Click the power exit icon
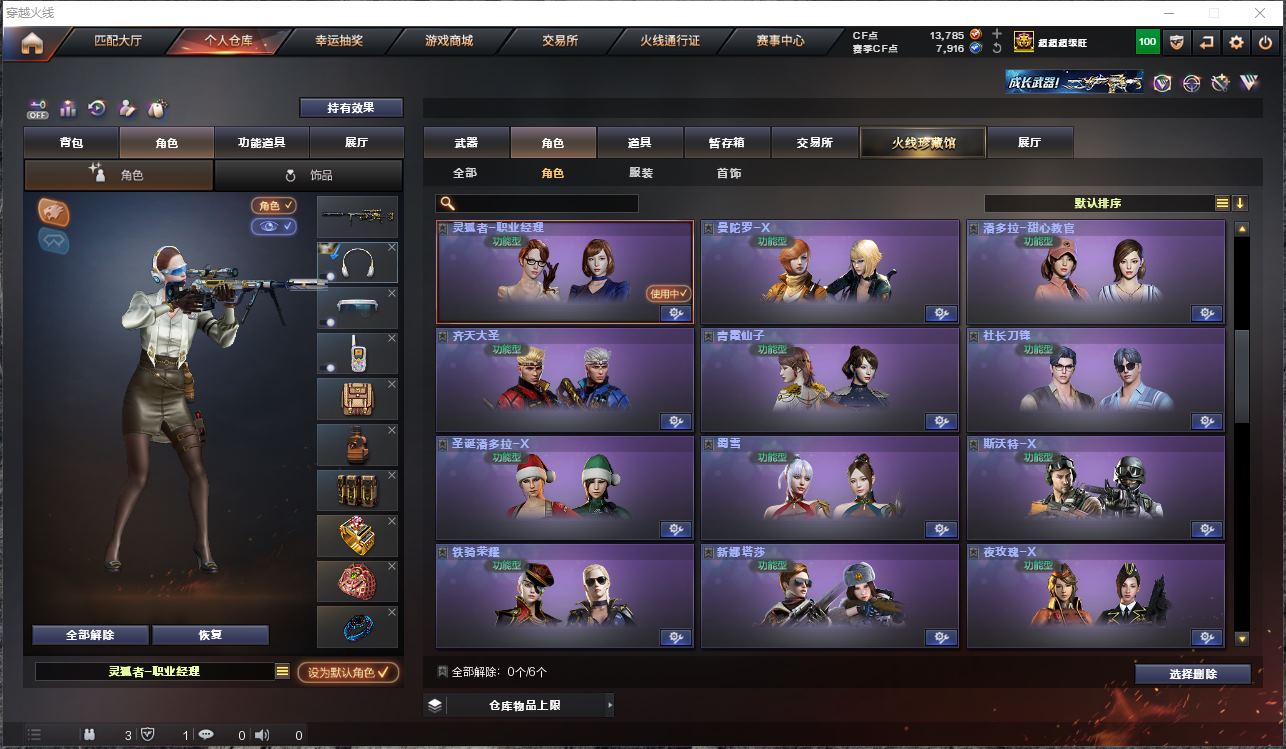The image size is (1286, 749). click(x=1265, y=42)
